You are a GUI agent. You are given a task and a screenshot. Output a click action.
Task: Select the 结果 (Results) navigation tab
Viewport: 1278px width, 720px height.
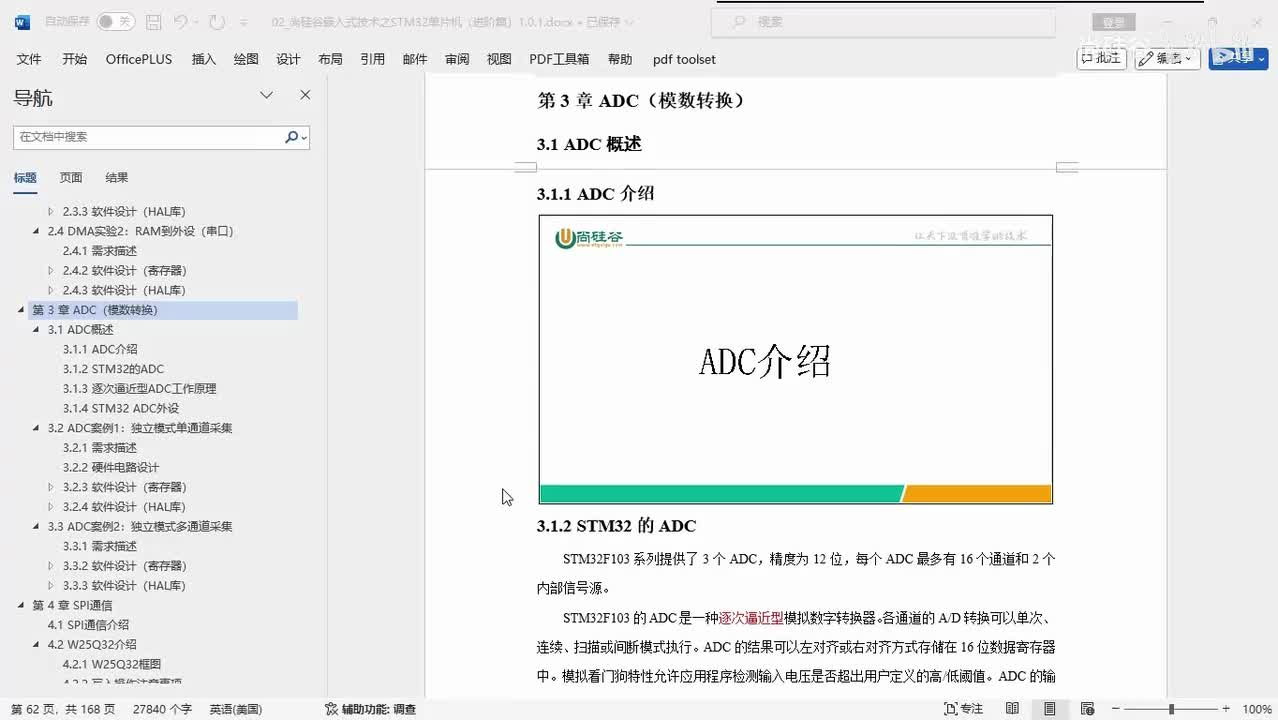point(117,177)
